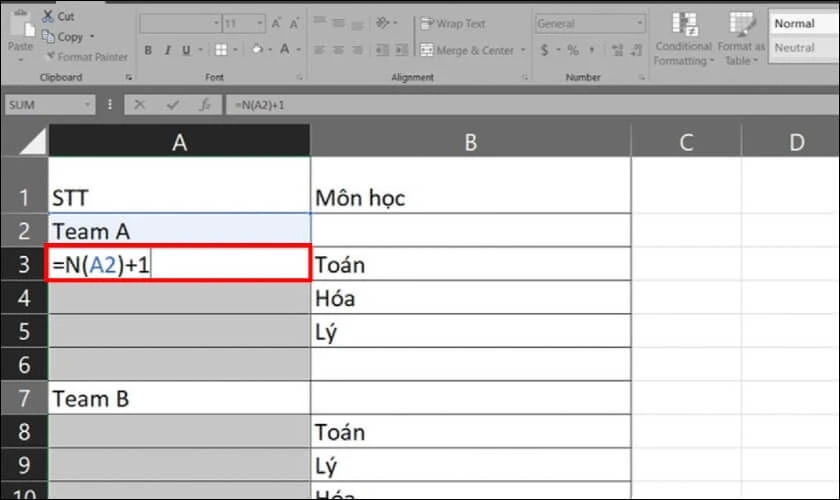The height and width of the screenshot is (500, 840).
Task: Toggle Underline formatting
Action: 186,50
